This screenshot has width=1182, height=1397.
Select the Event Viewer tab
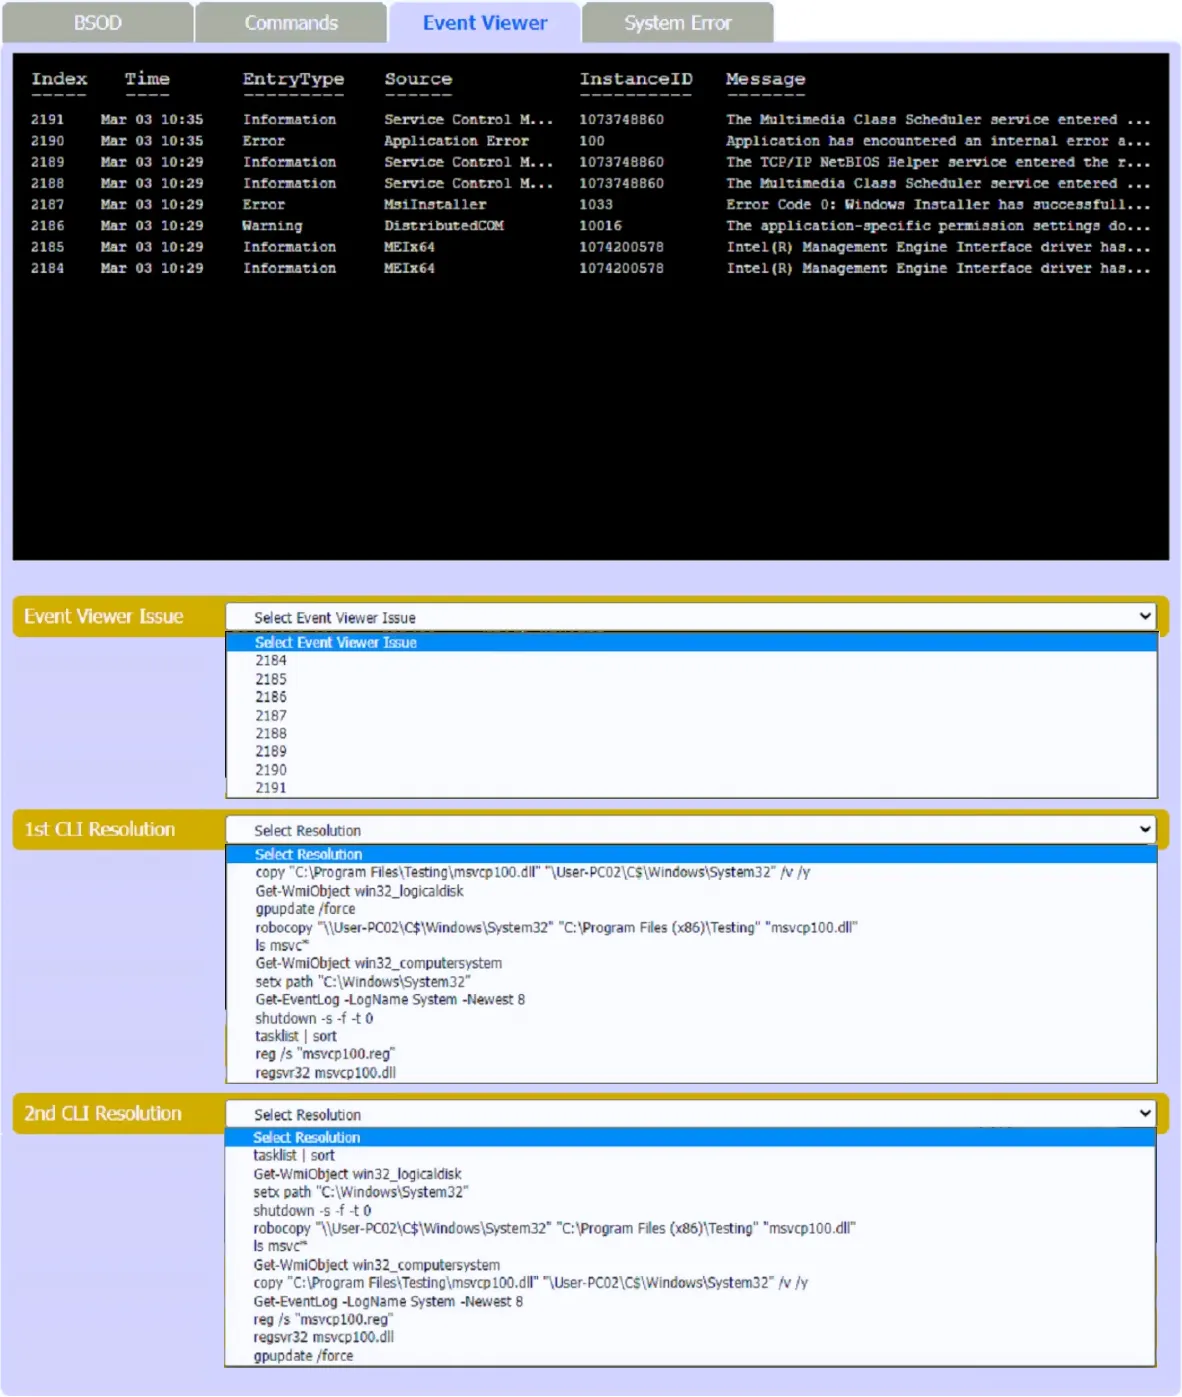point(485,23)
